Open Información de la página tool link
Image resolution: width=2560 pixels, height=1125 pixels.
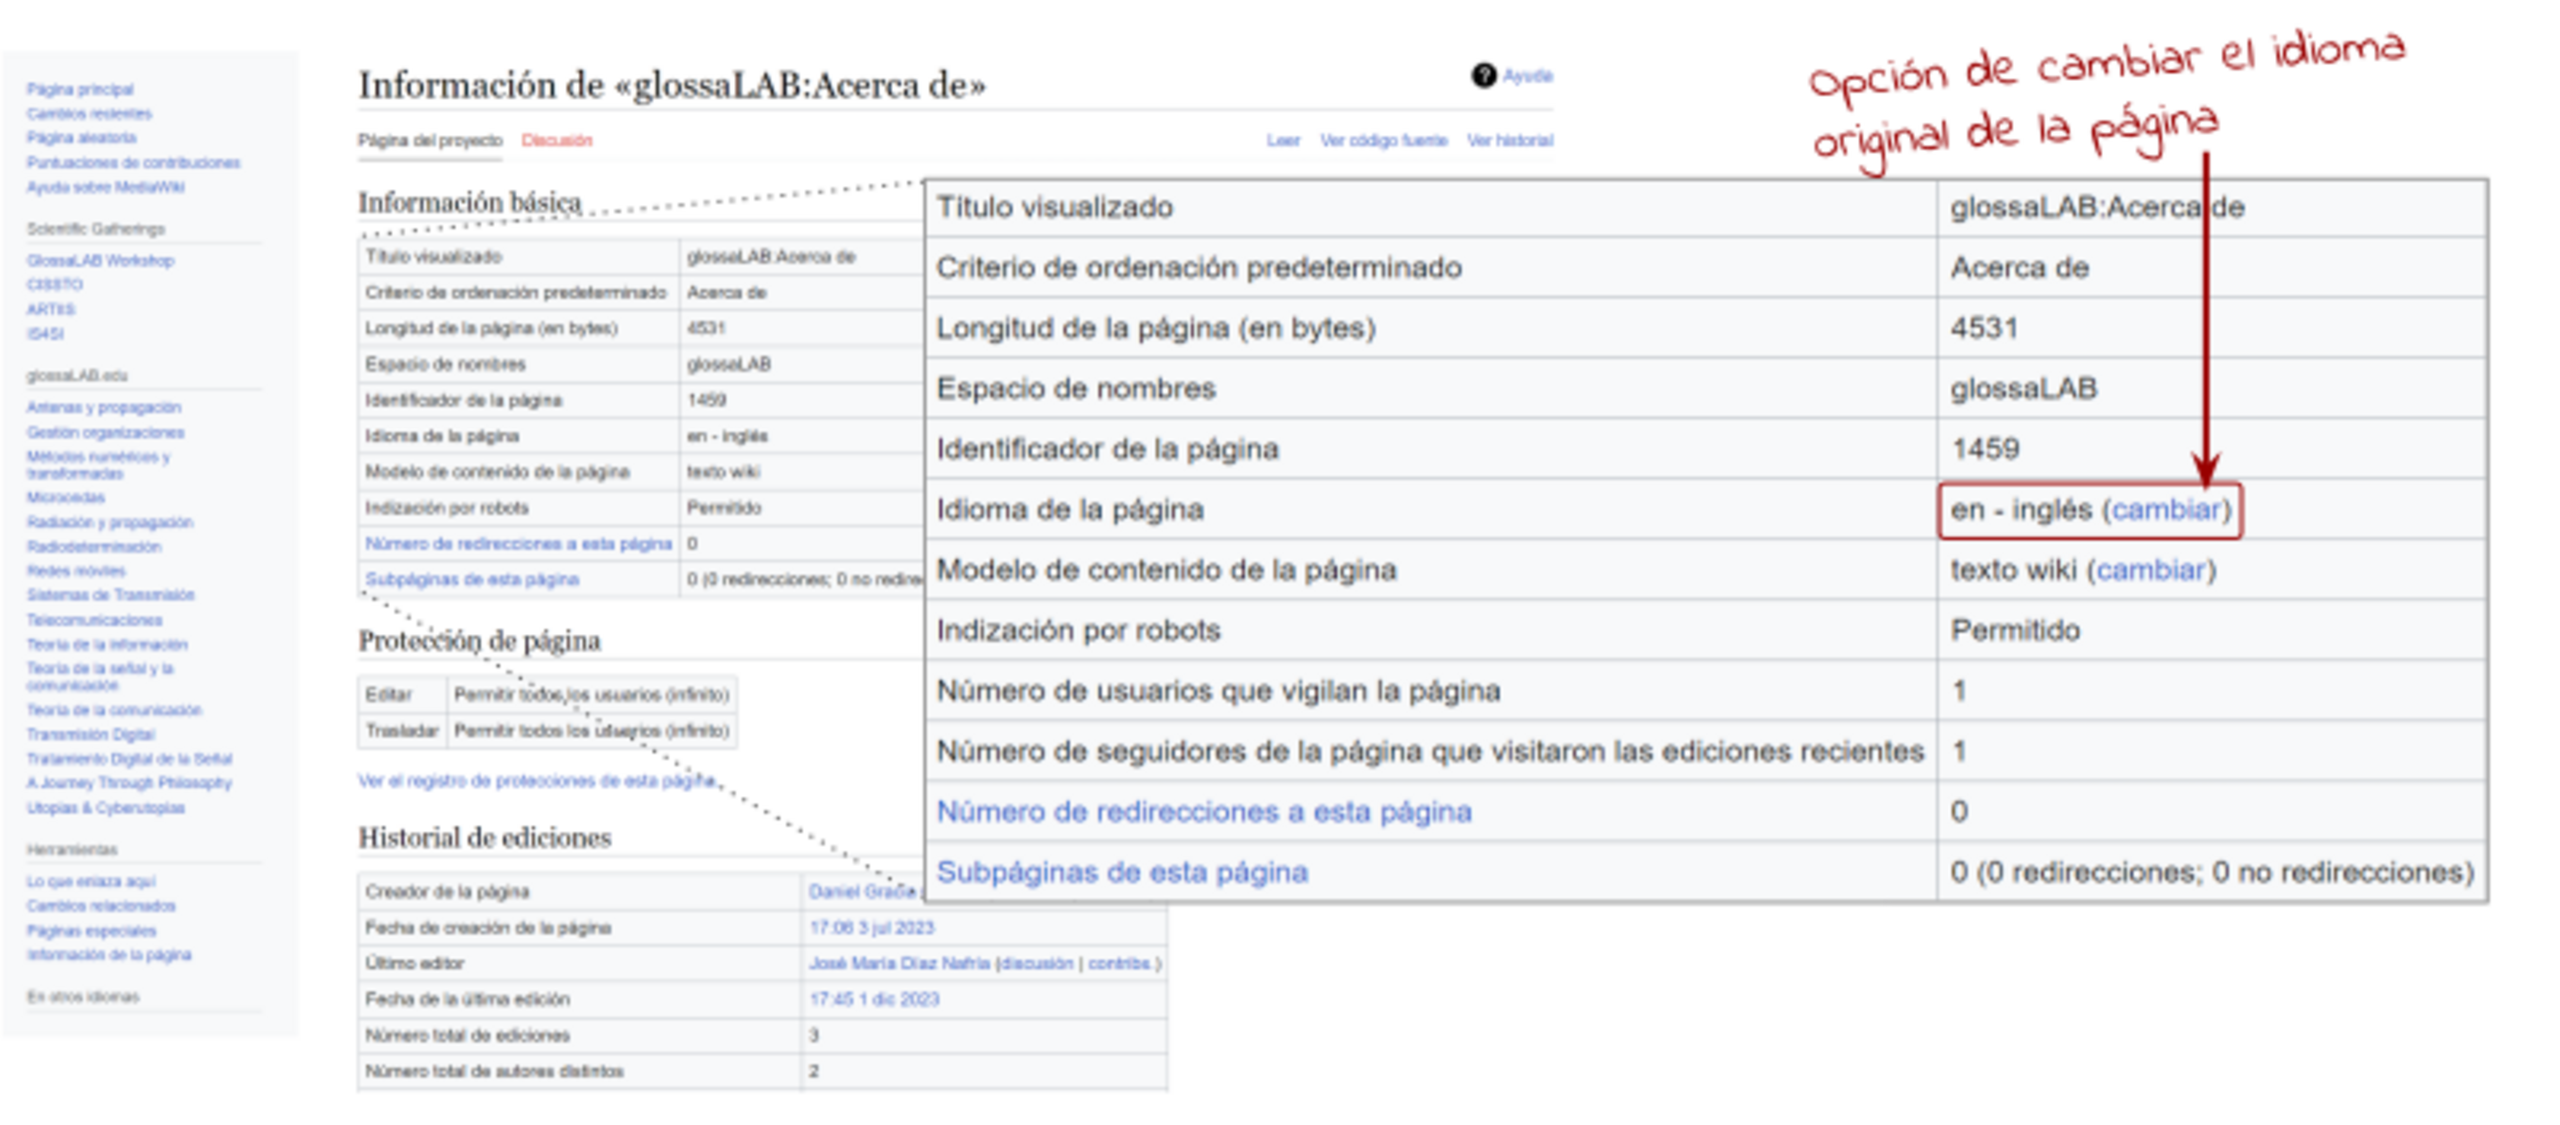[x=109, y=954]
